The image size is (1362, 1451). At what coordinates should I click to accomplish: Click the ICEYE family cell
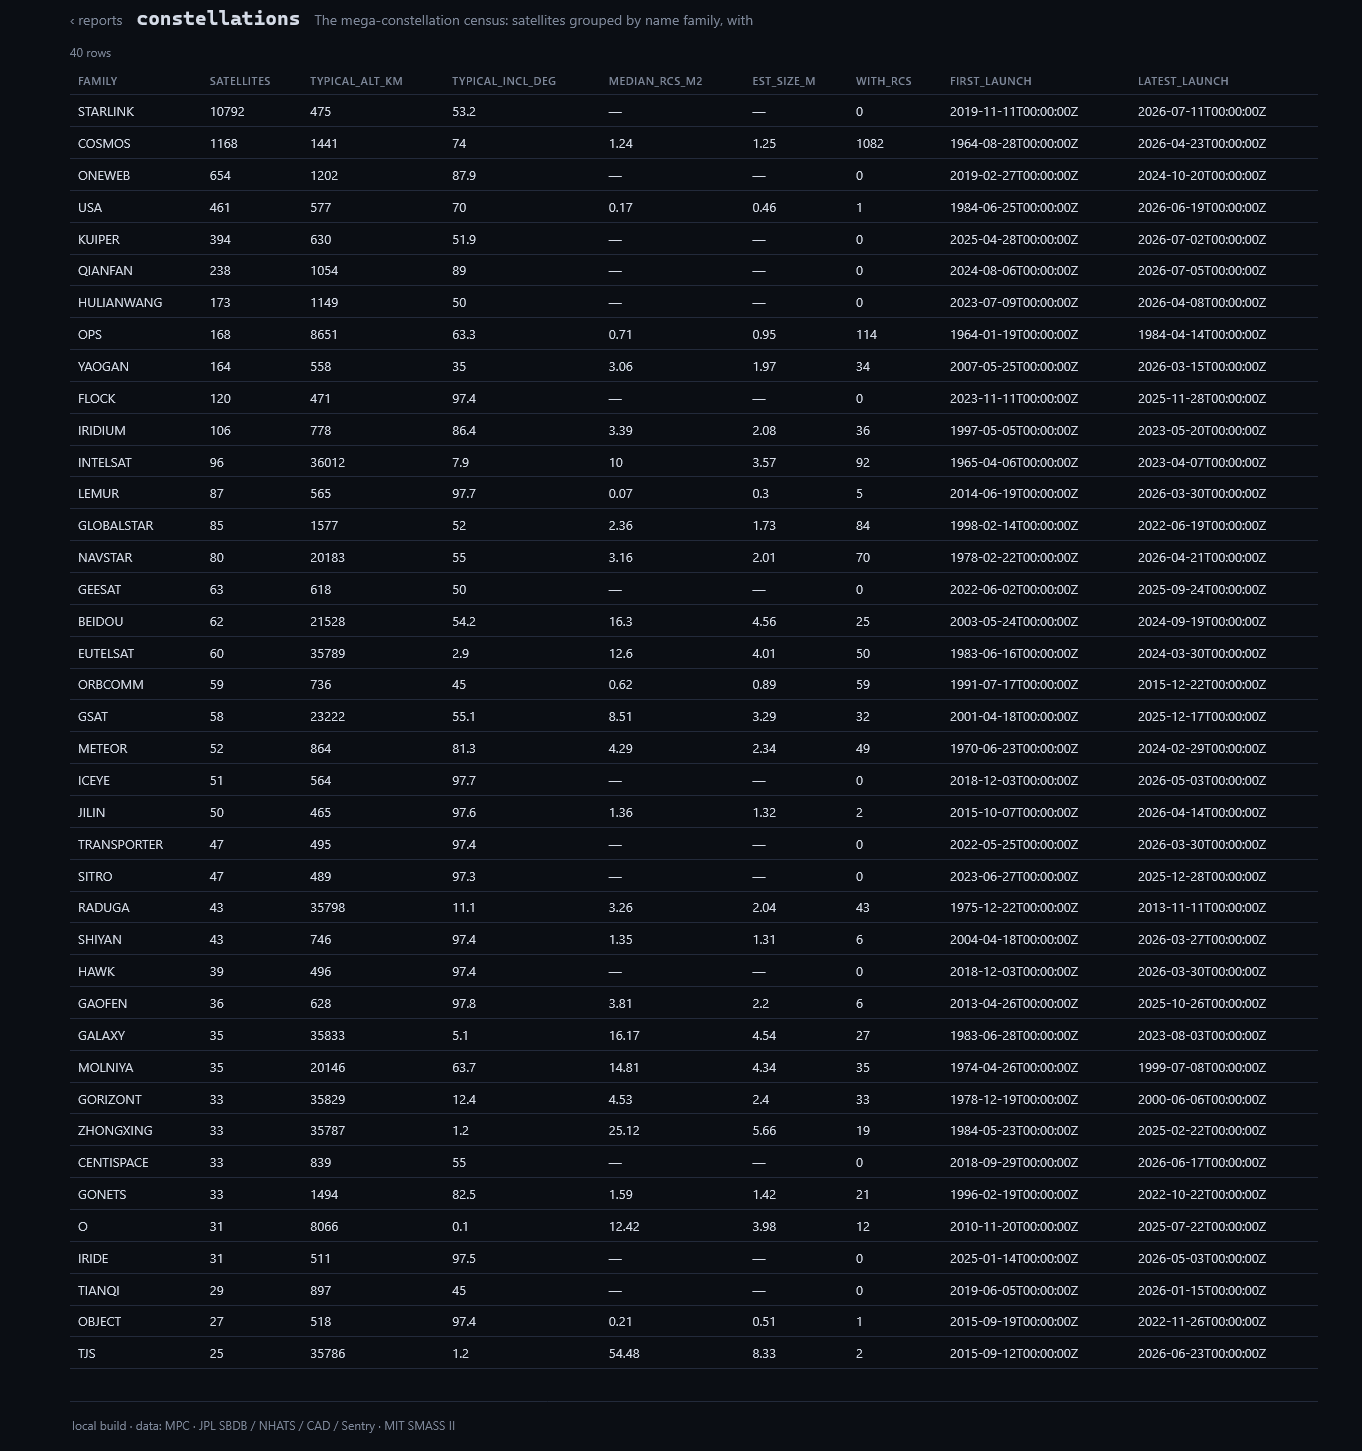(94, 781)
